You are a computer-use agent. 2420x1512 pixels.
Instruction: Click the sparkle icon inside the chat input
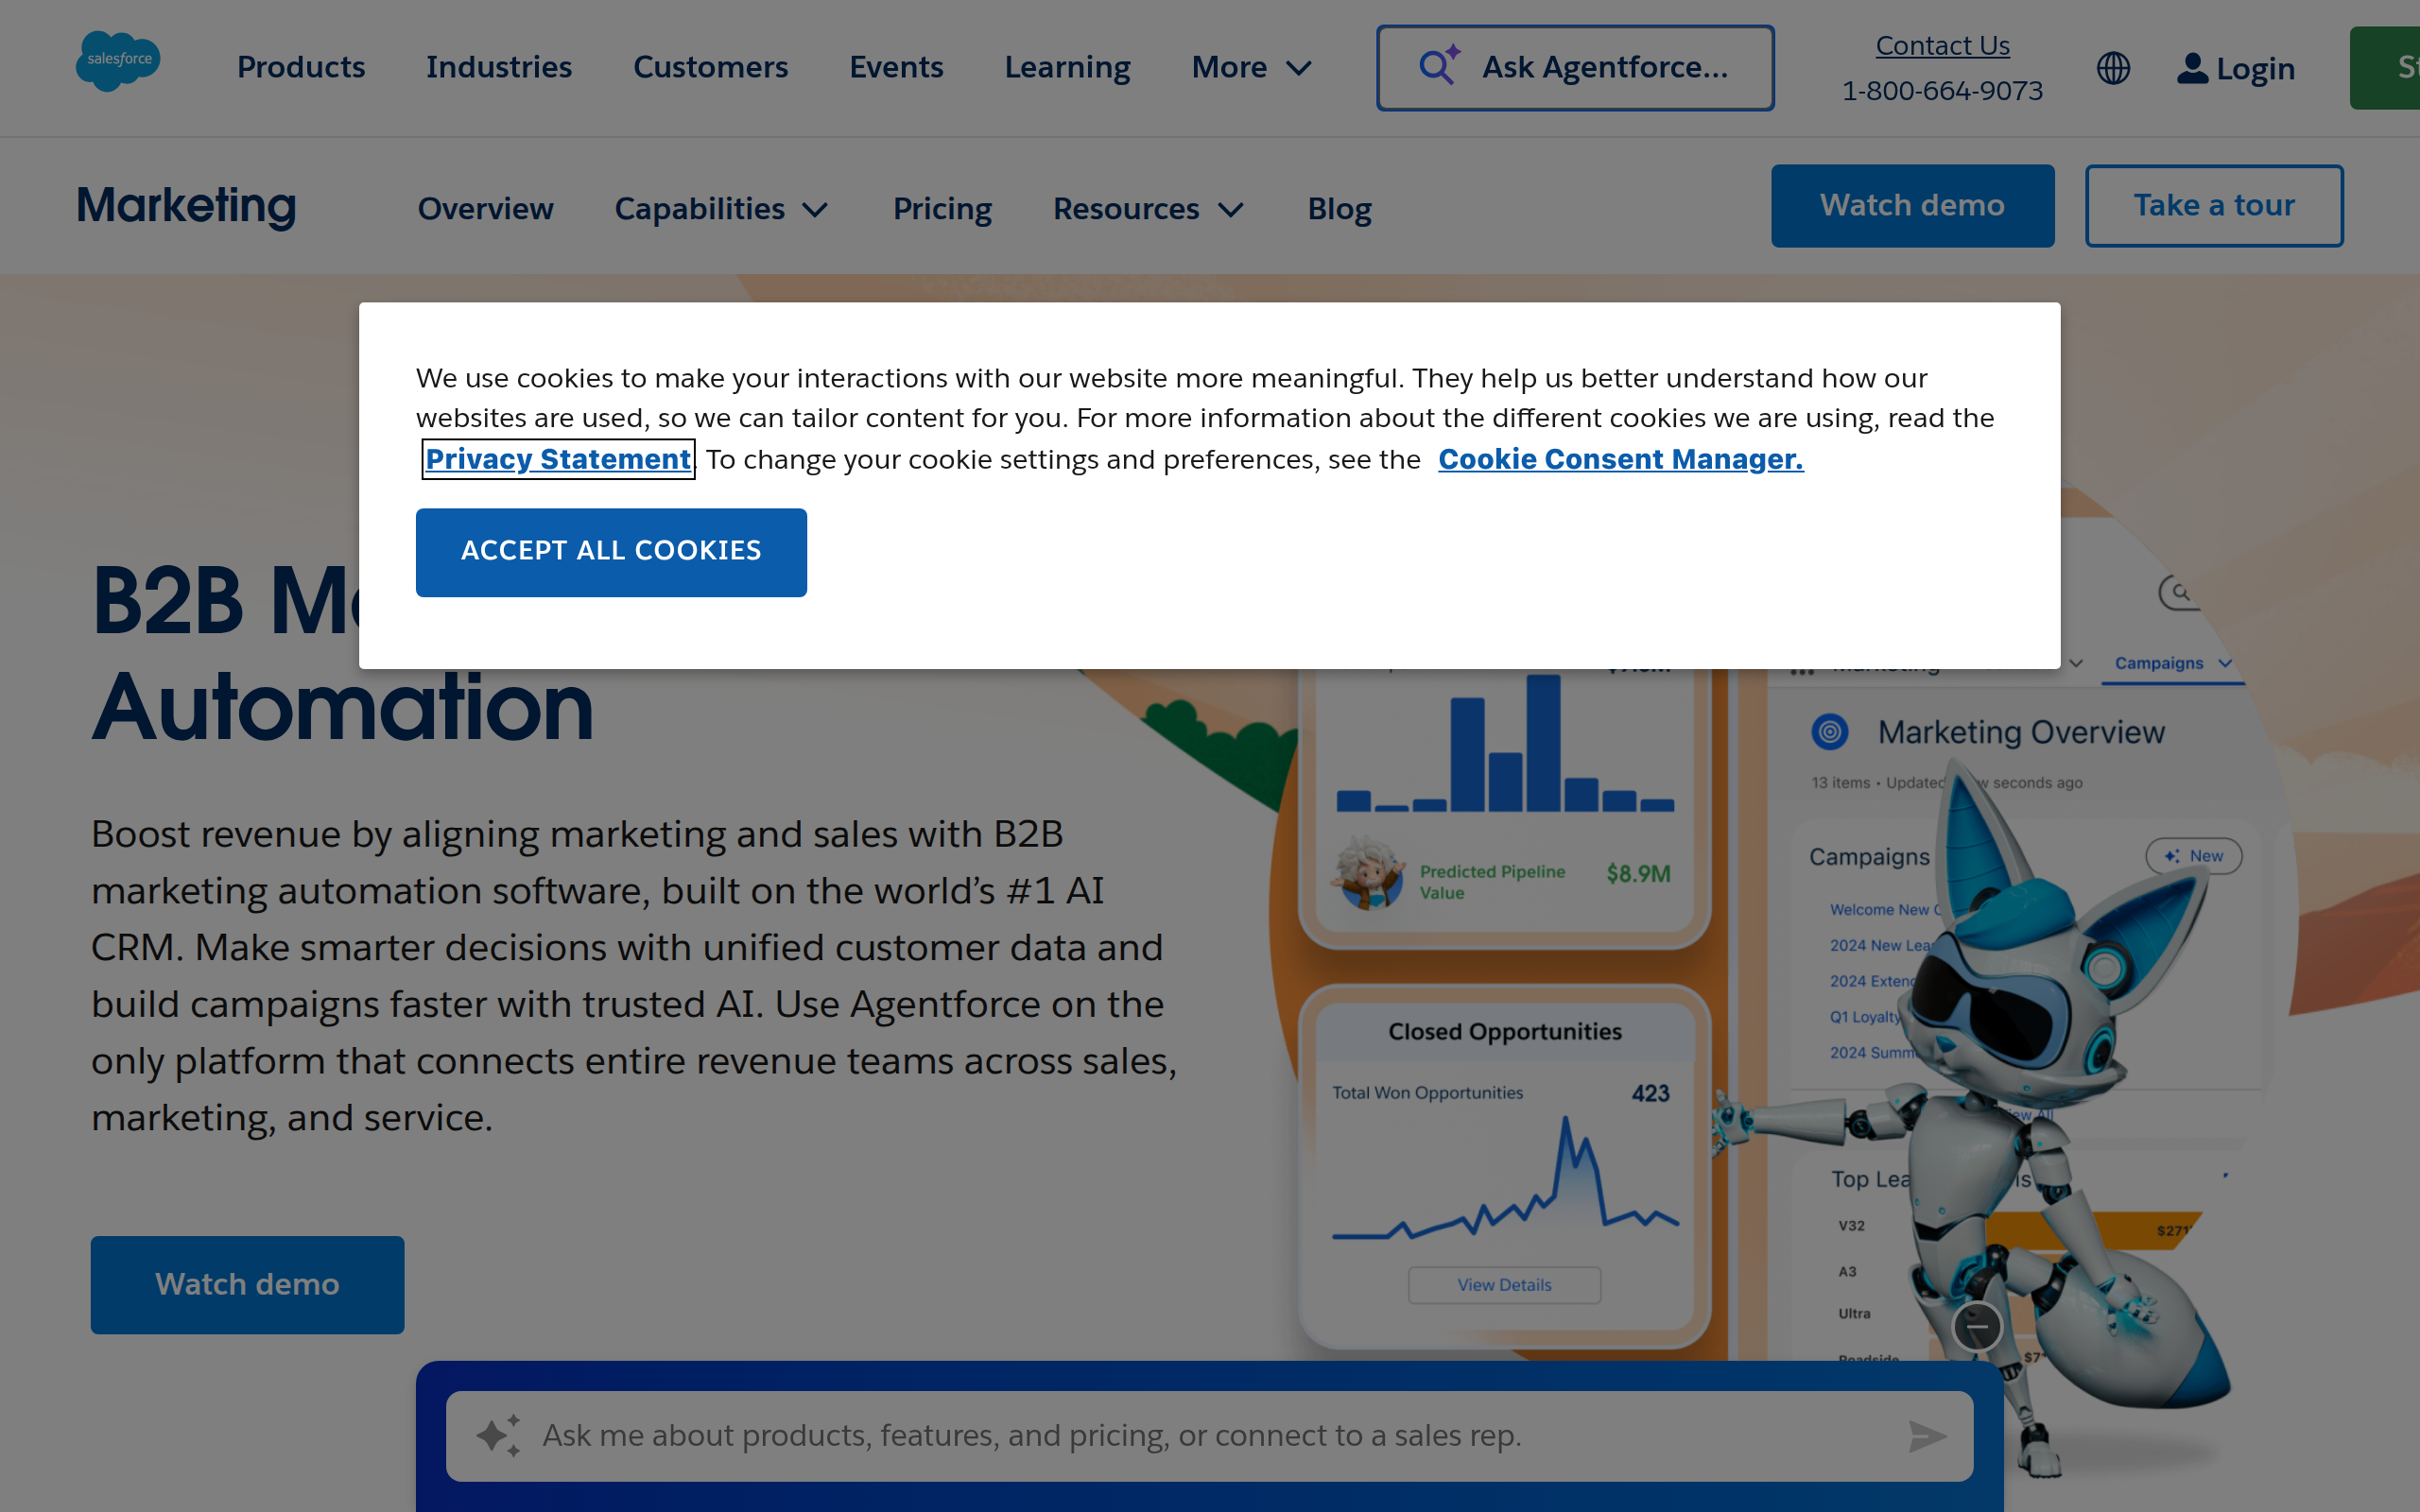(497, 1434)
